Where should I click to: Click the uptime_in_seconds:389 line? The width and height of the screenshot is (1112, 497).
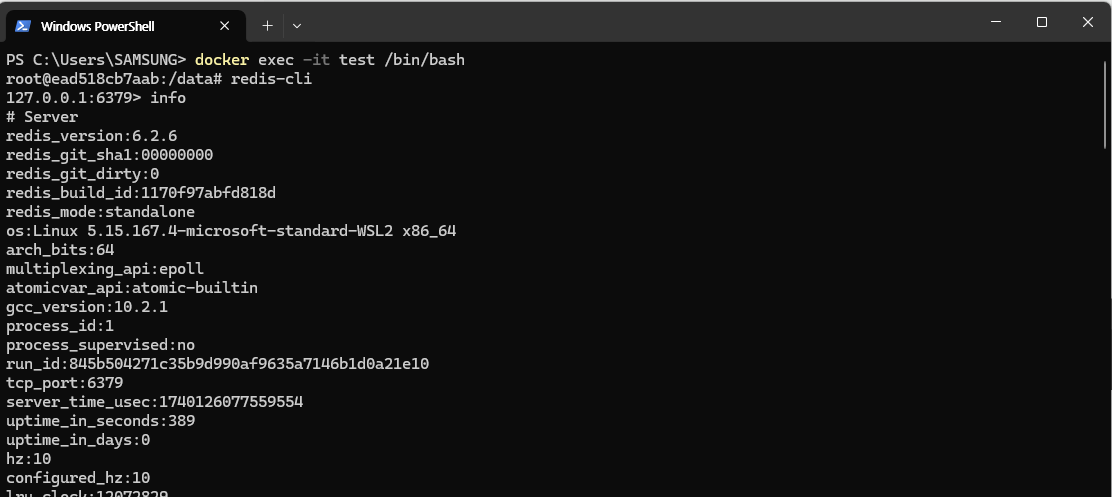(101, 421)
